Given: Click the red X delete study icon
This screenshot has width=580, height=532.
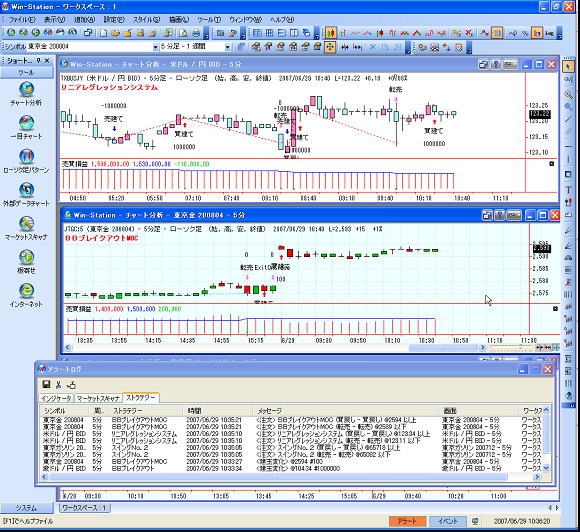Looking at the screenshot, I should (469, 33).
